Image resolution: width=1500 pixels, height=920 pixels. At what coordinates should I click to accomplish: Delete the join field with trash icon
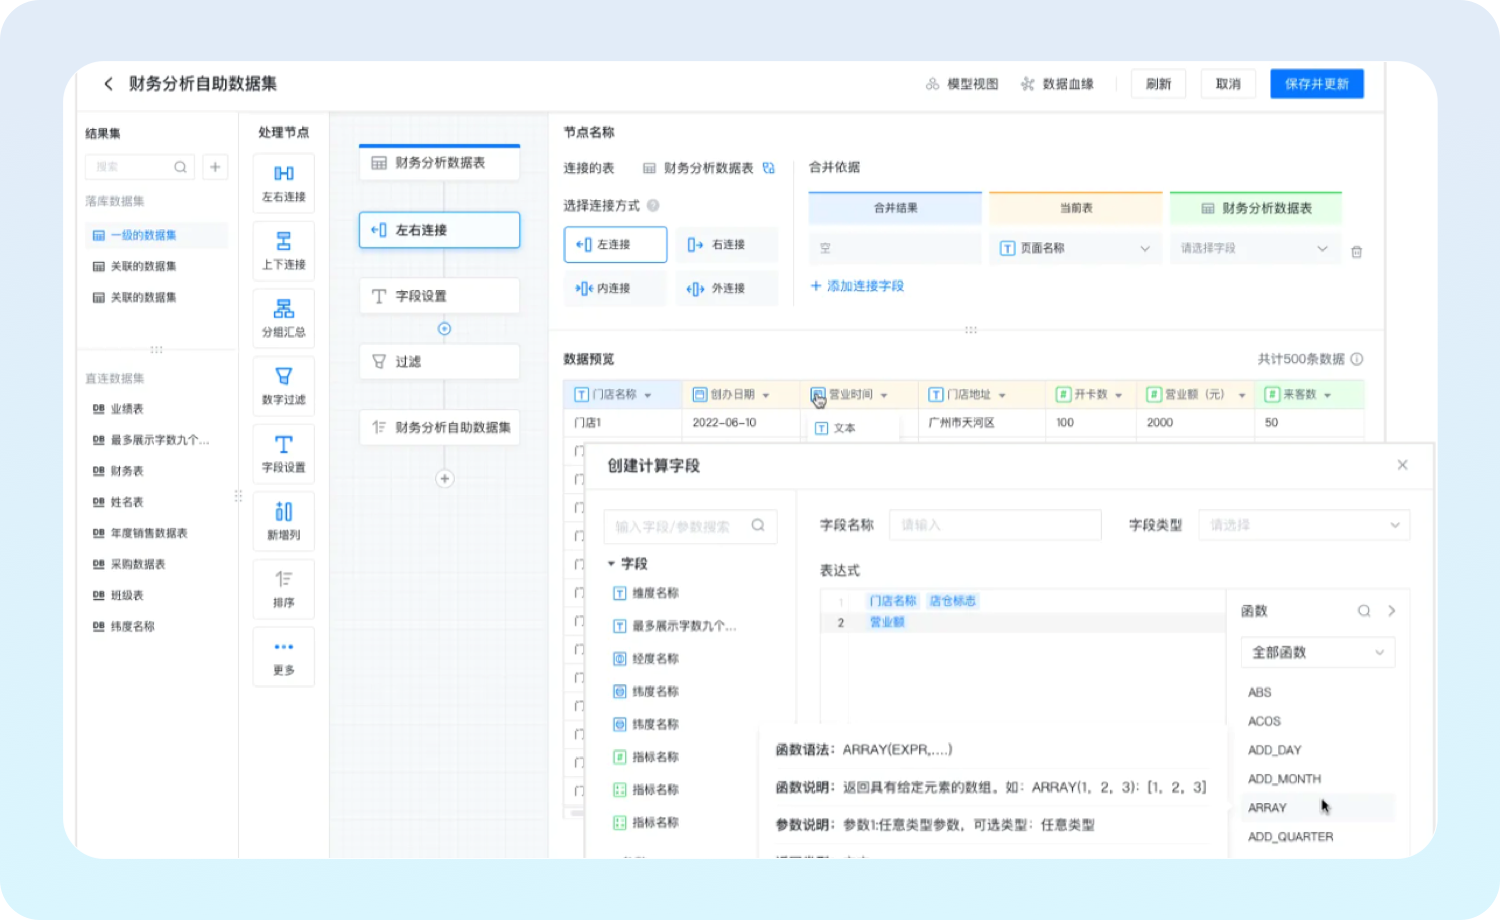[1356, 252]
